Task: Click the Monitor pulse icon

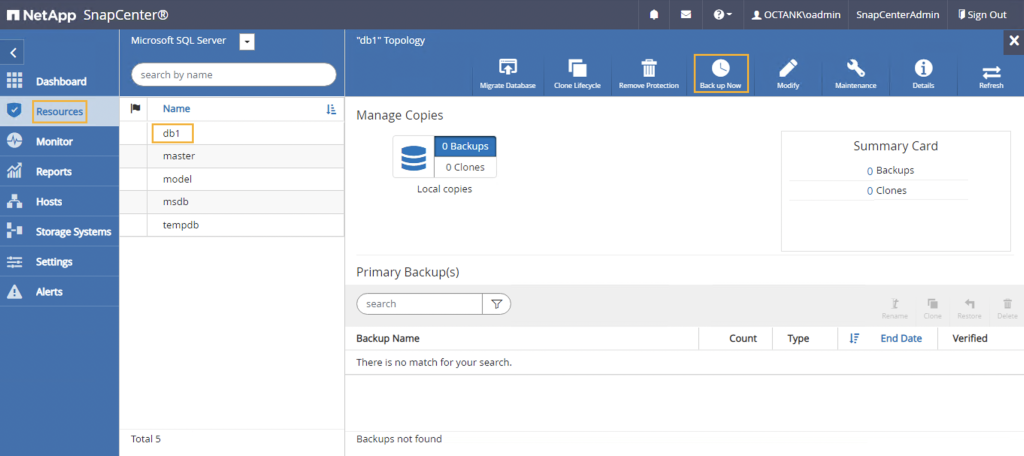Action: [14, 141]
